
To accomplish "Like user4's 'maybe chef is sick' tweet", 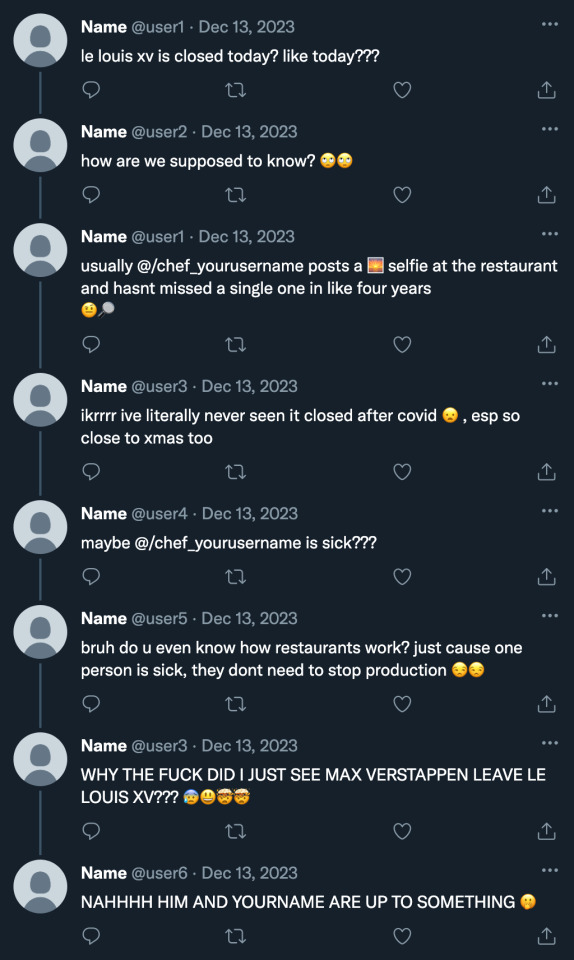I will [402, 577].
